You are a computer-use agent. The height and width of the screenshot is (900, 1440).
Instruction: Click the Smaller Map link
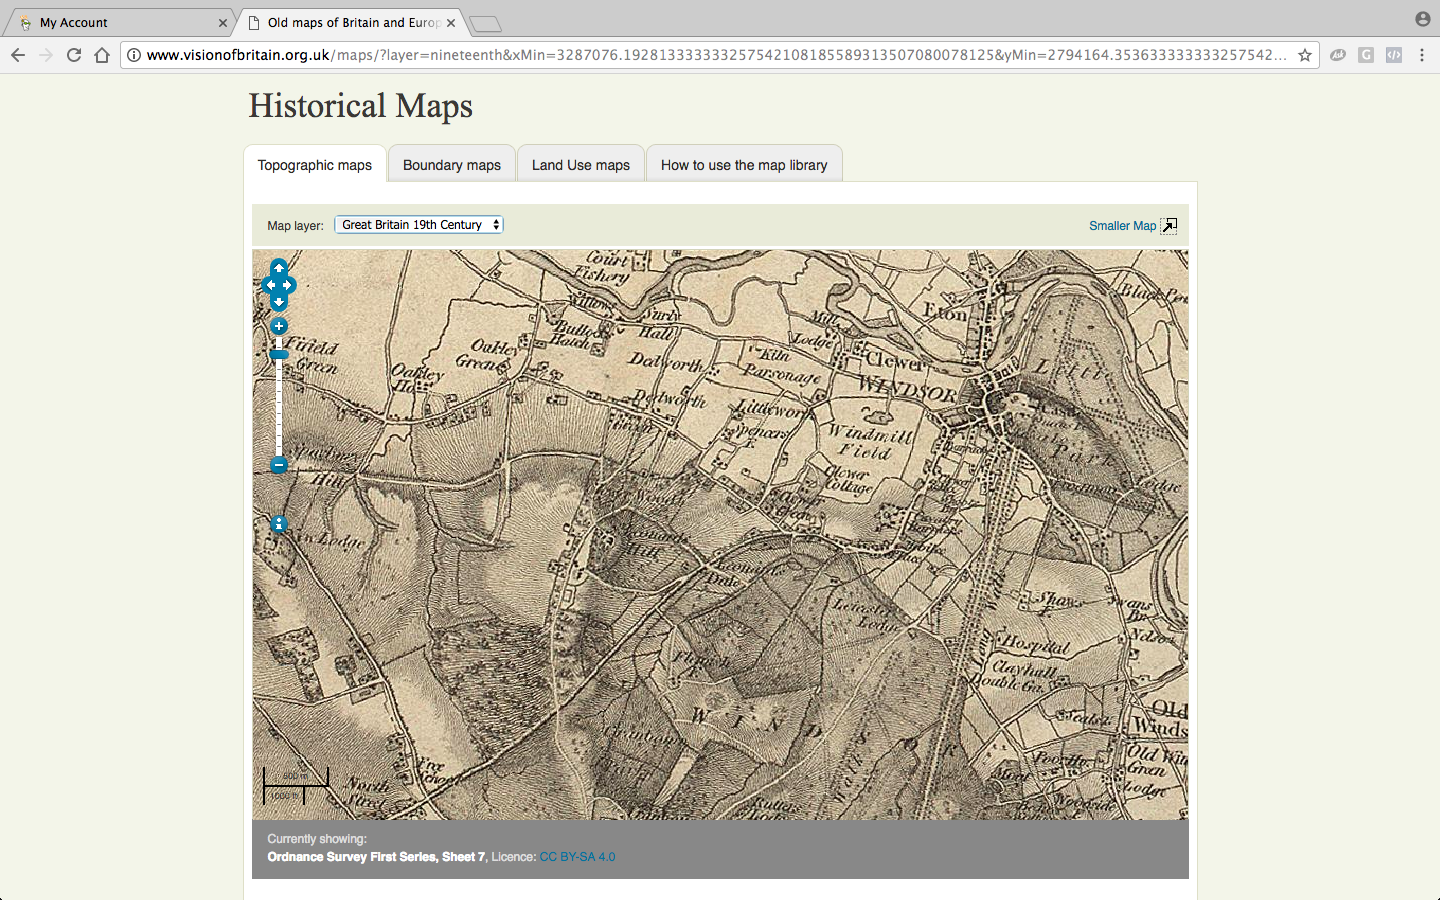[x=1122, y=226]
